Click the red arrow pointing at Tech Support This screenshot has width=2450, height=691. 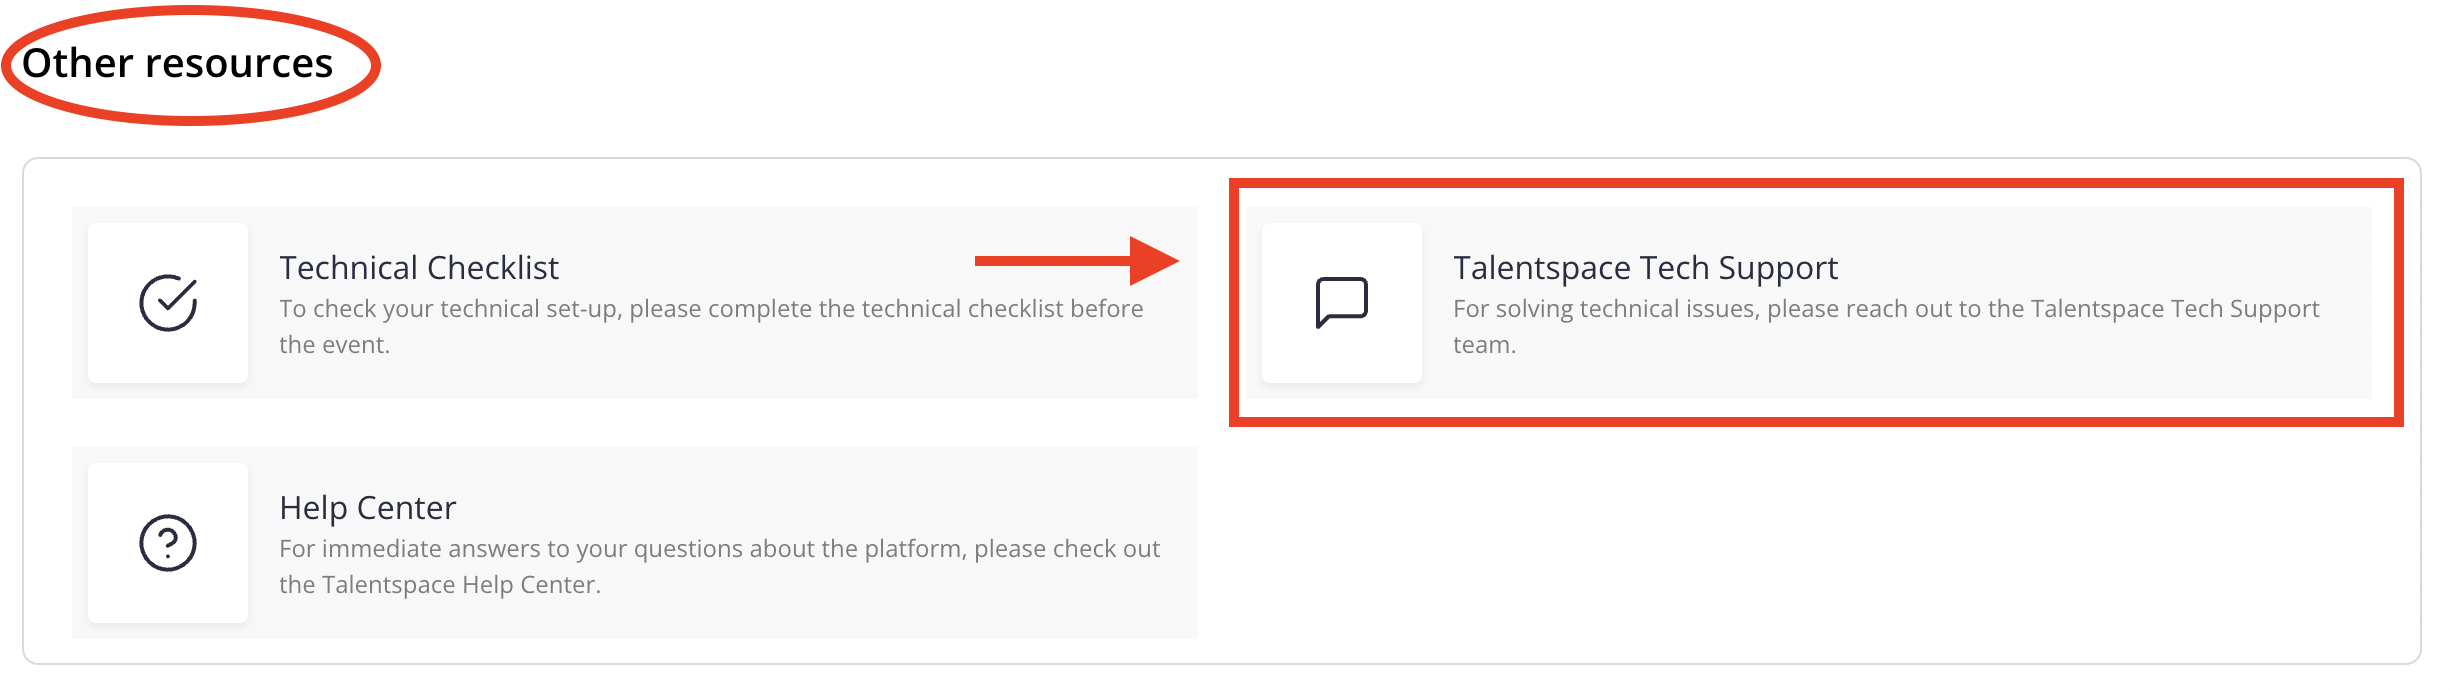pyautogui.click(x=1077, y=261)
